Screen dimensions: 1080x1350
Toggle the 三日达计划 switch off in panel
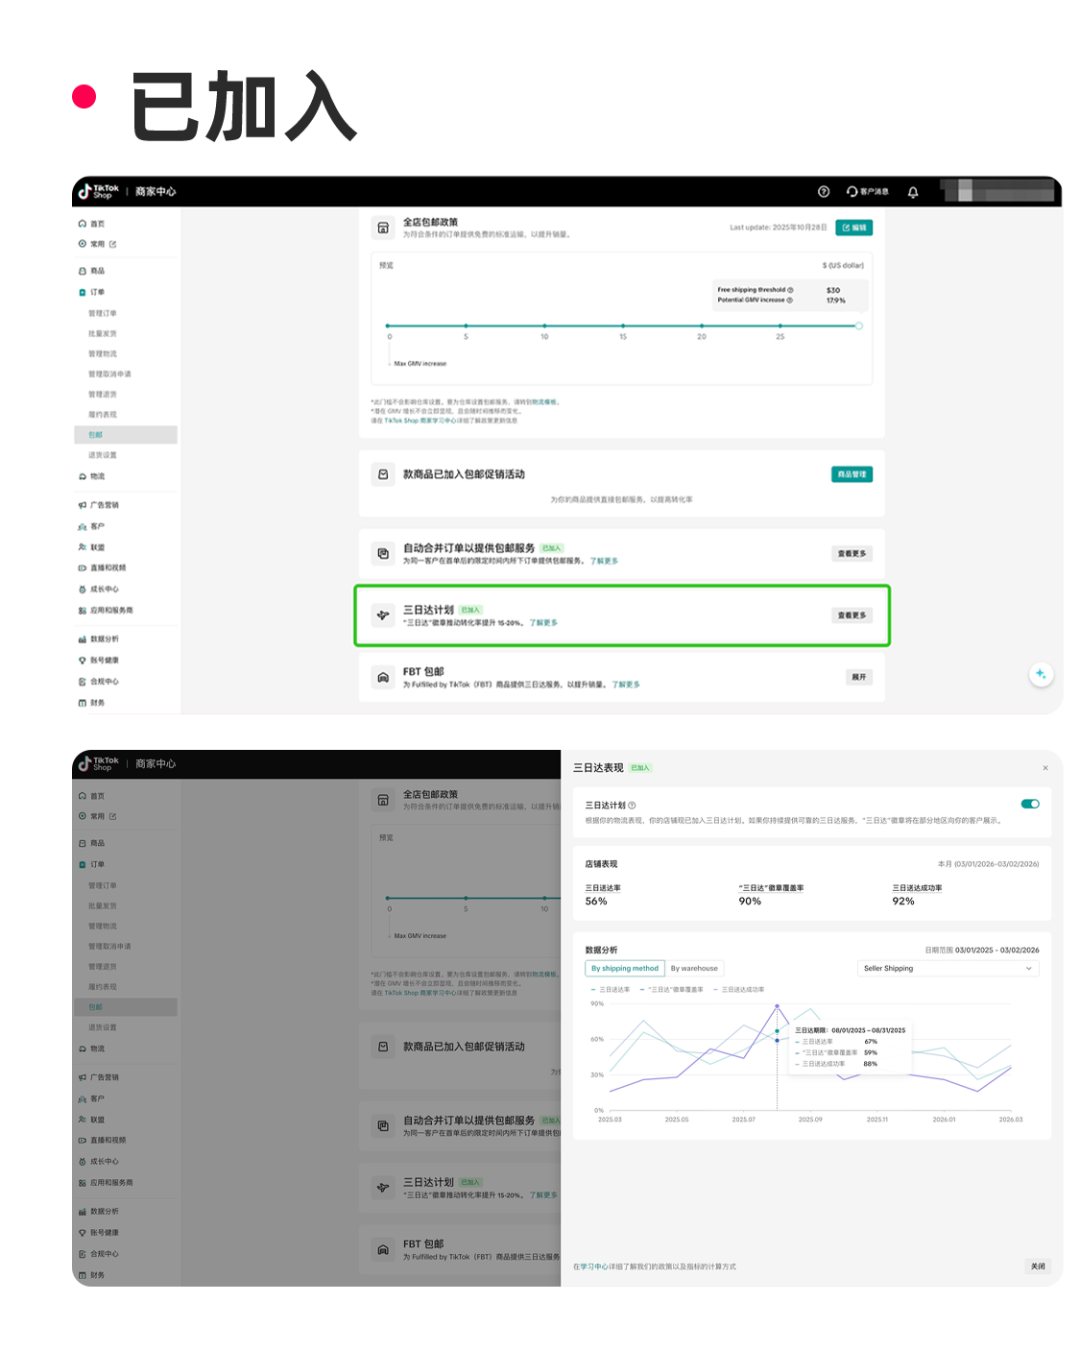[x=1030, y=804]
